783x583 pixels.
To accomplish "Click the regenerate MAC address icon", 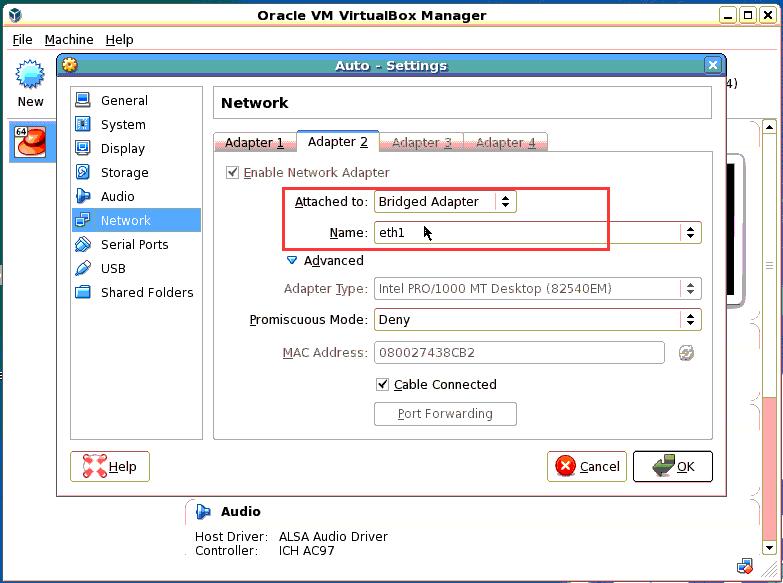I will pyautogui.click(x=686, y=353).
